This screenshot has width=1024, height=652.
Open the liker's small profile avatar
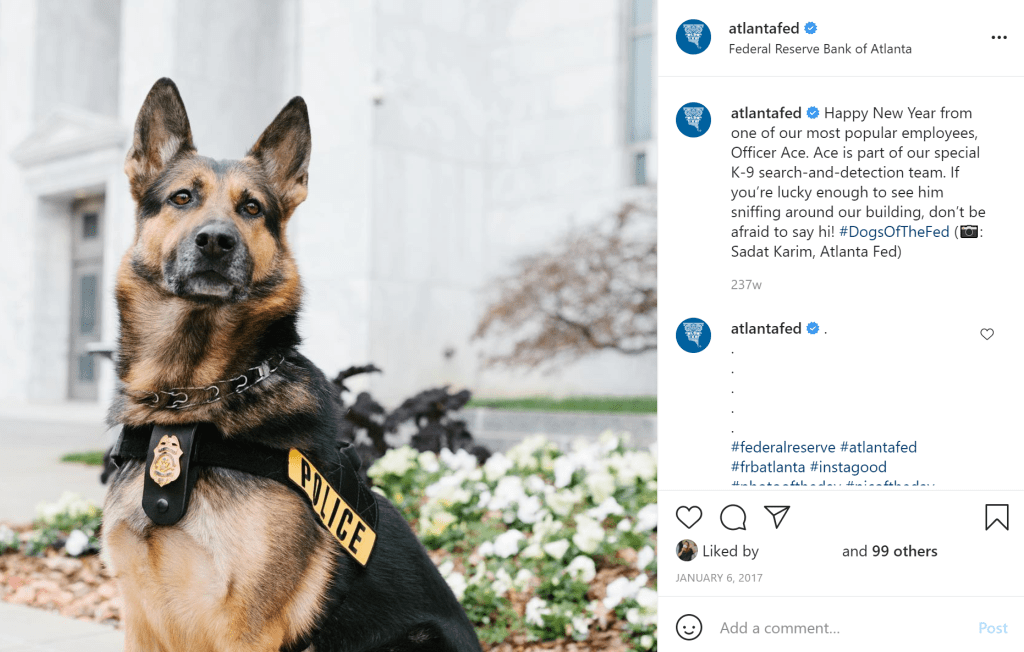click(x=686, y=550)
